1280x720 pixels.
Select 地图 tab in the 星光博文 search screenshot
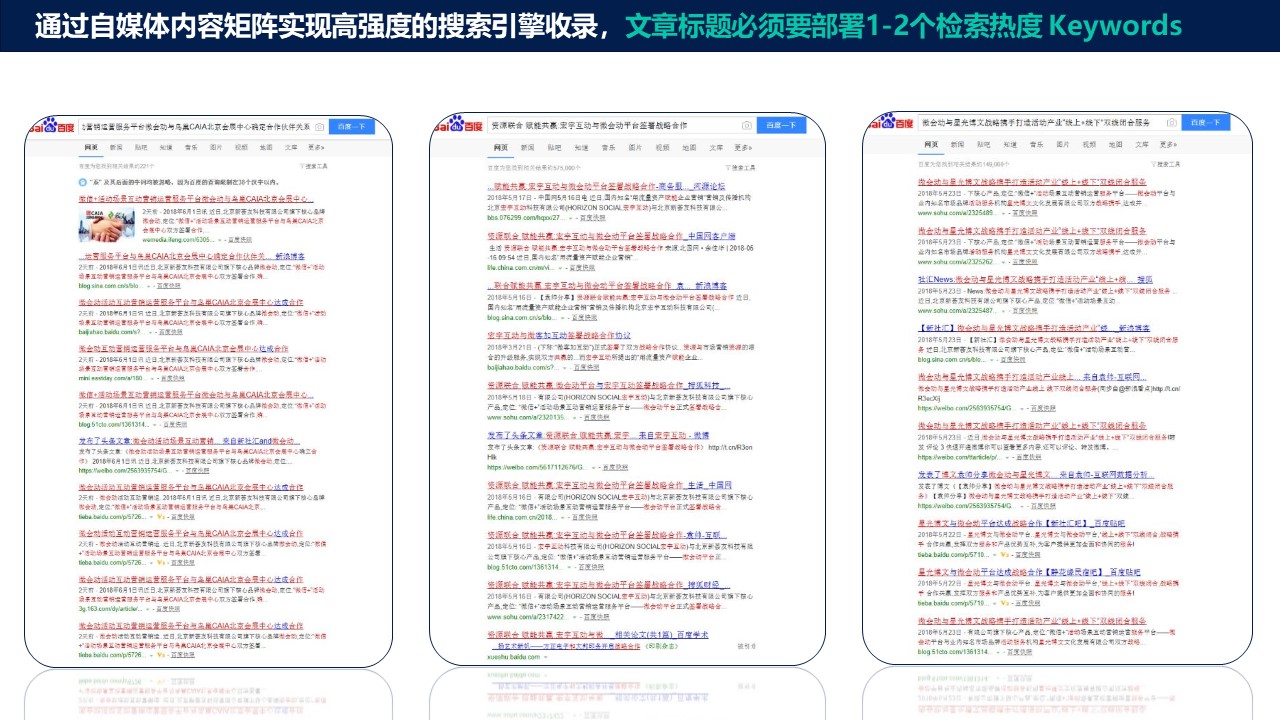[x=1115, y=145]
